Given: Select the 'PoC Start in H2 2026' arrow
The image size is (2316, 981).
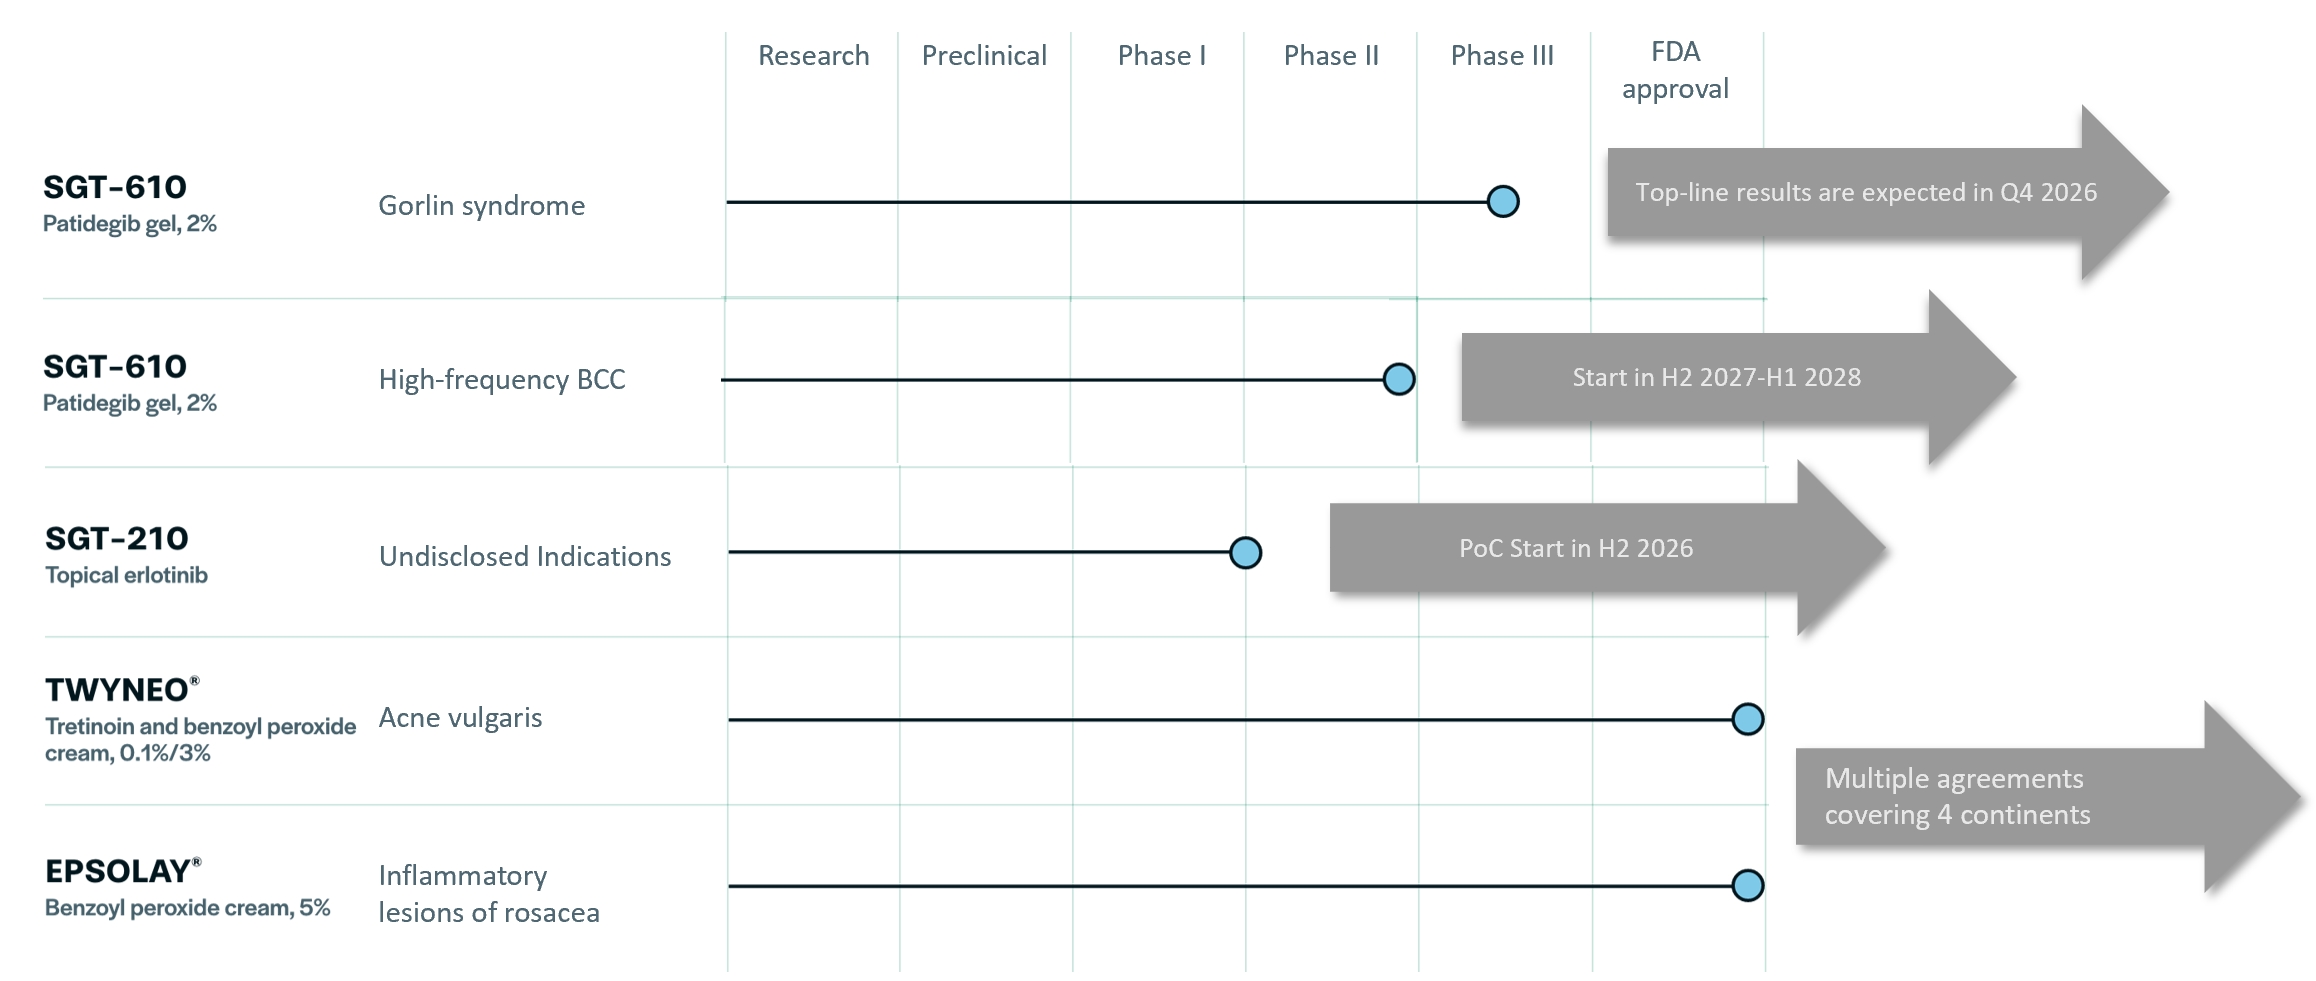Looking at the screenshot, I should [x=1576, y=548].
